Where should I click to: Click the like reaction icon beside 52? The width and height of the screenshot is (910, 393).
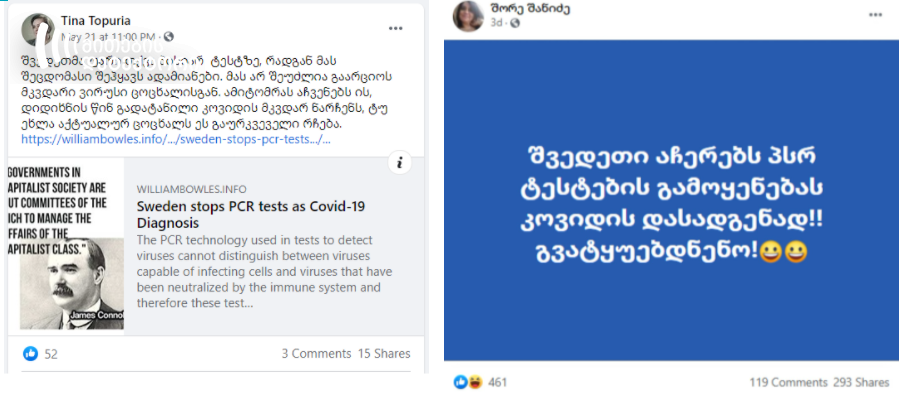click(31, 353)
